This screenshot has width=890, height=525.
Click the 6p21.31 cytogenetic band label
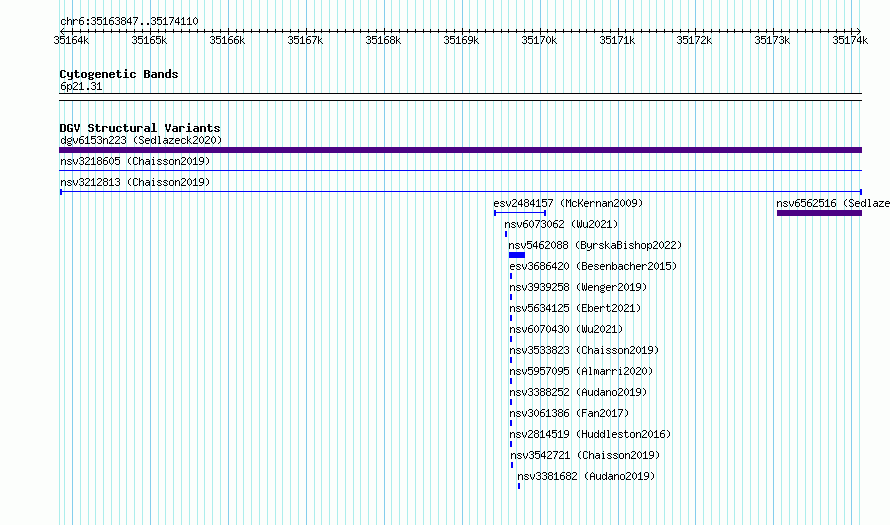coord(81,86)
